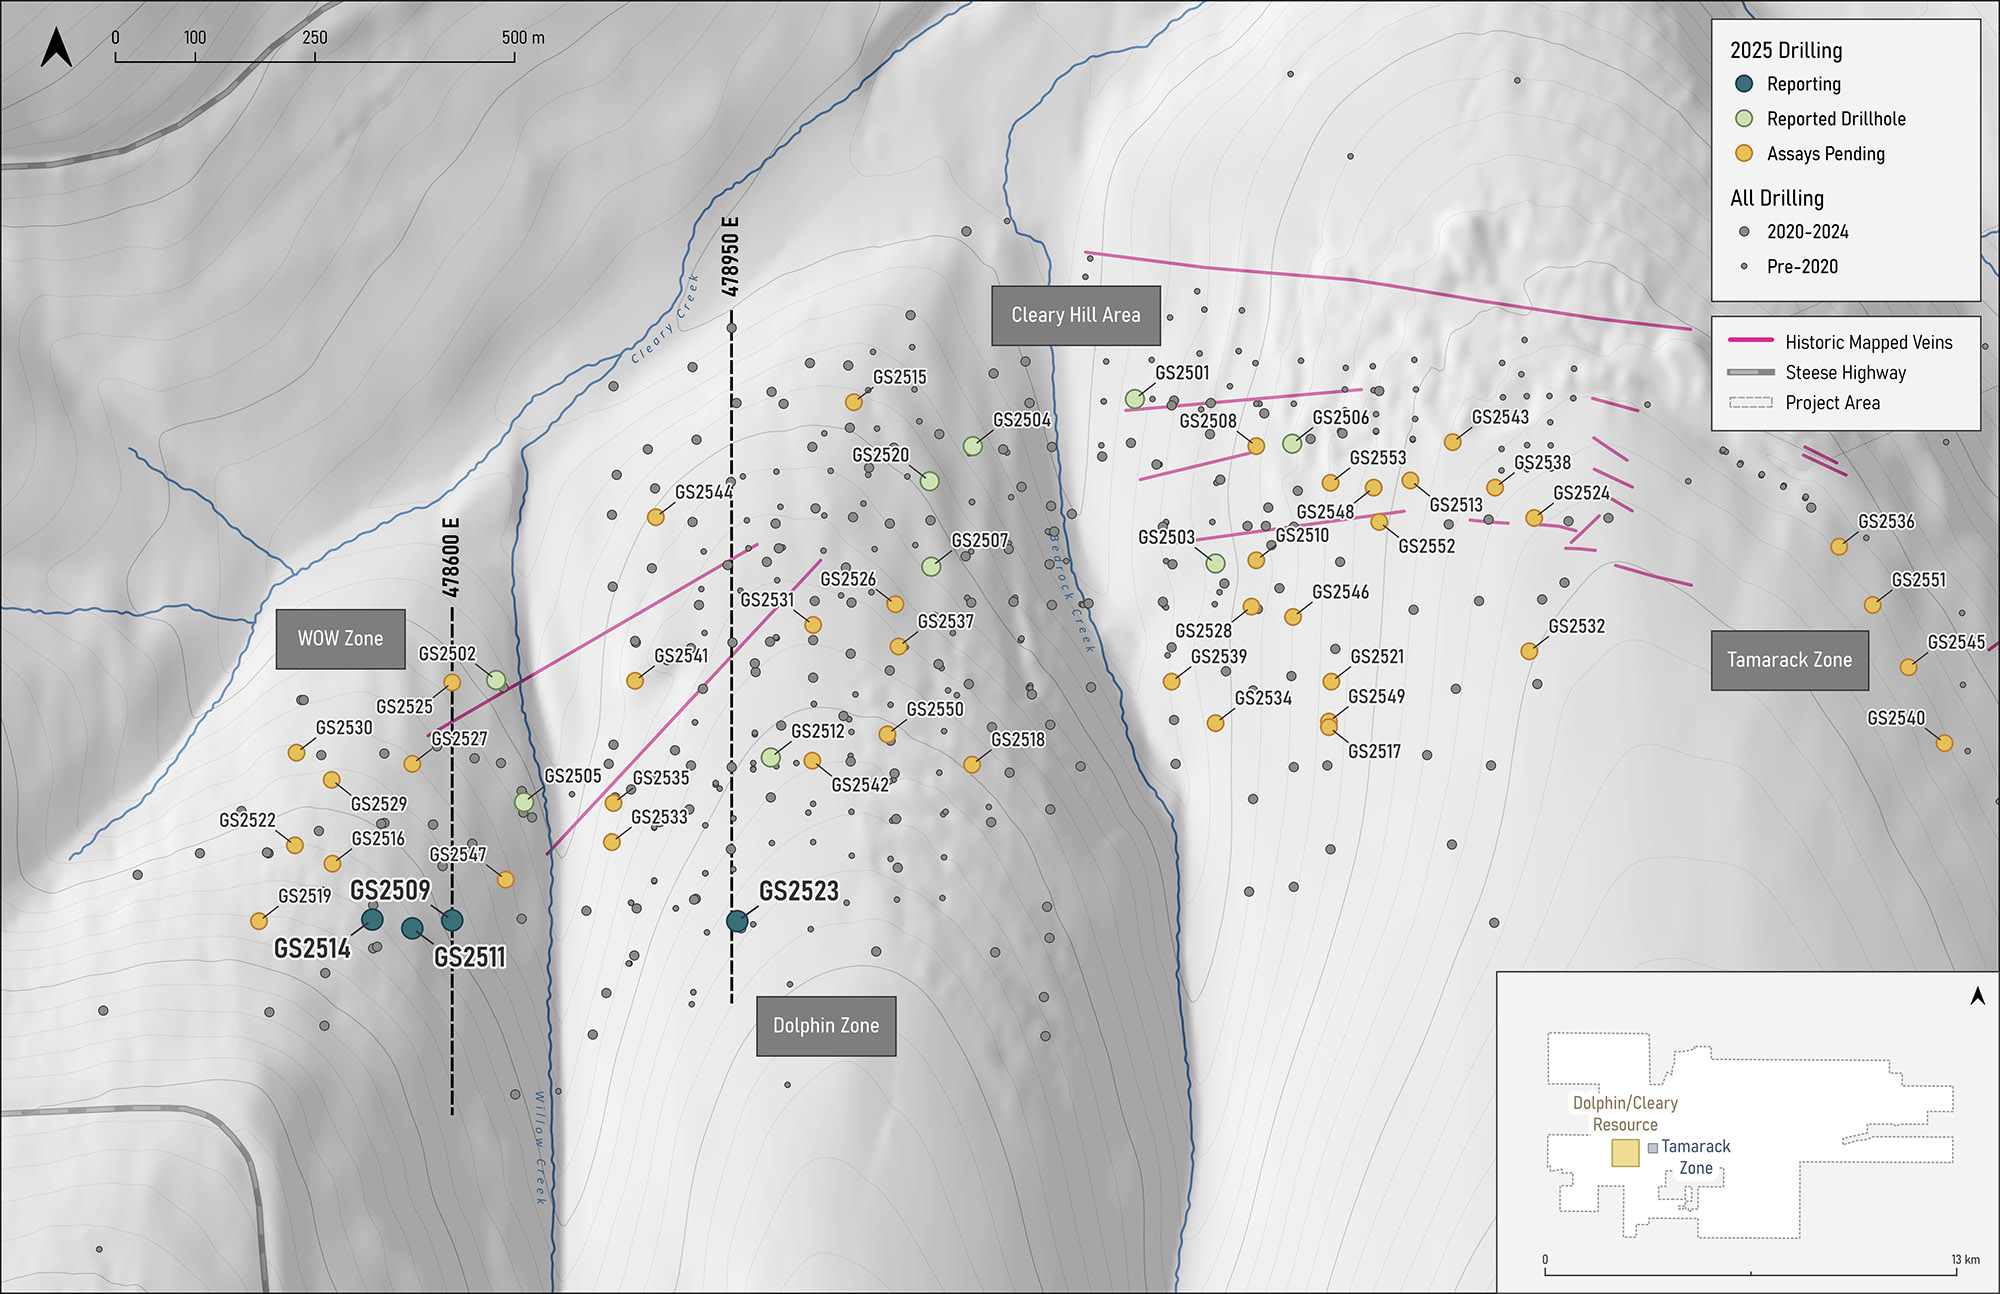Click the 500 m scale bar label
The image size is (2000, 1294).
(523, 38)
